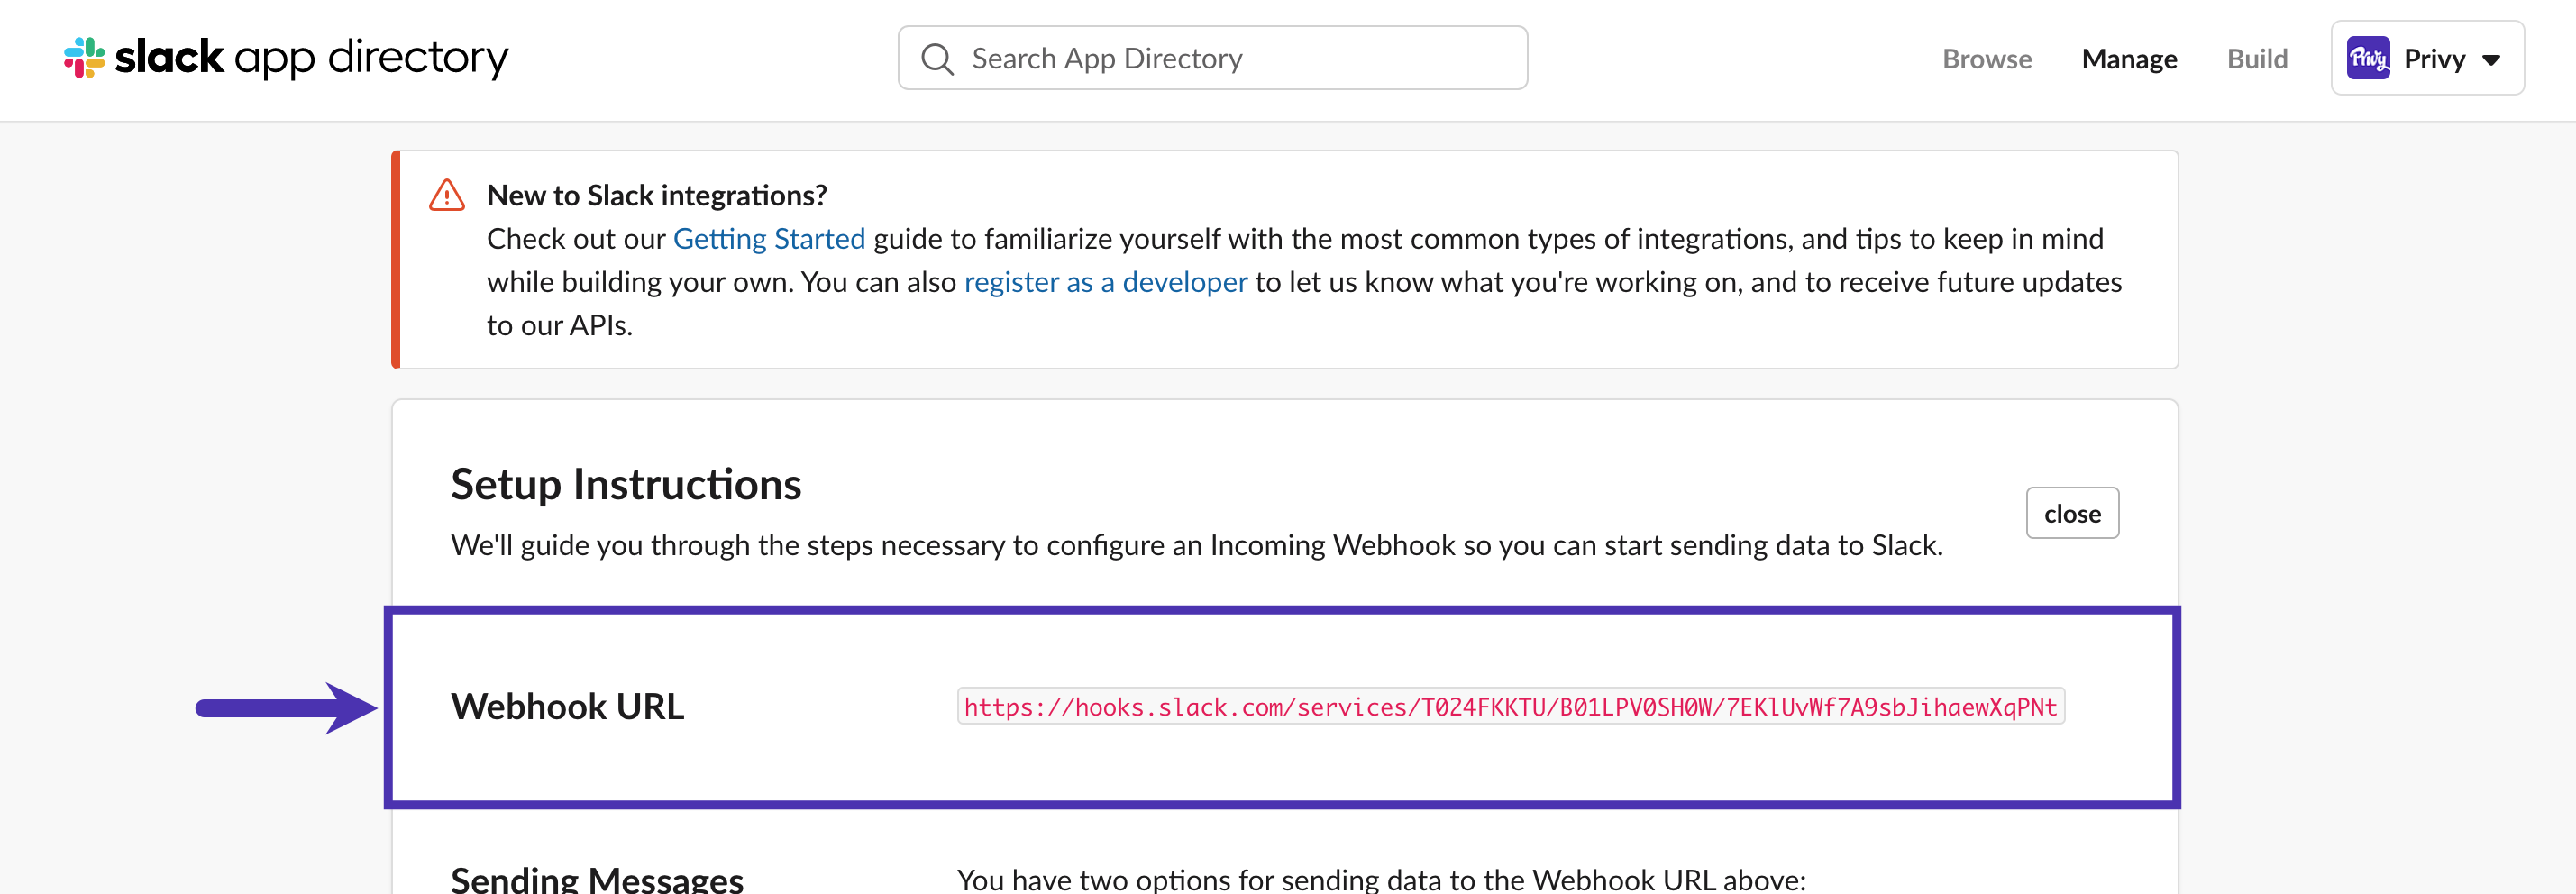Screen dimensions: 2576x894
Task: Click the New to Slack integrations heading
Action: (x=657, y=195)
